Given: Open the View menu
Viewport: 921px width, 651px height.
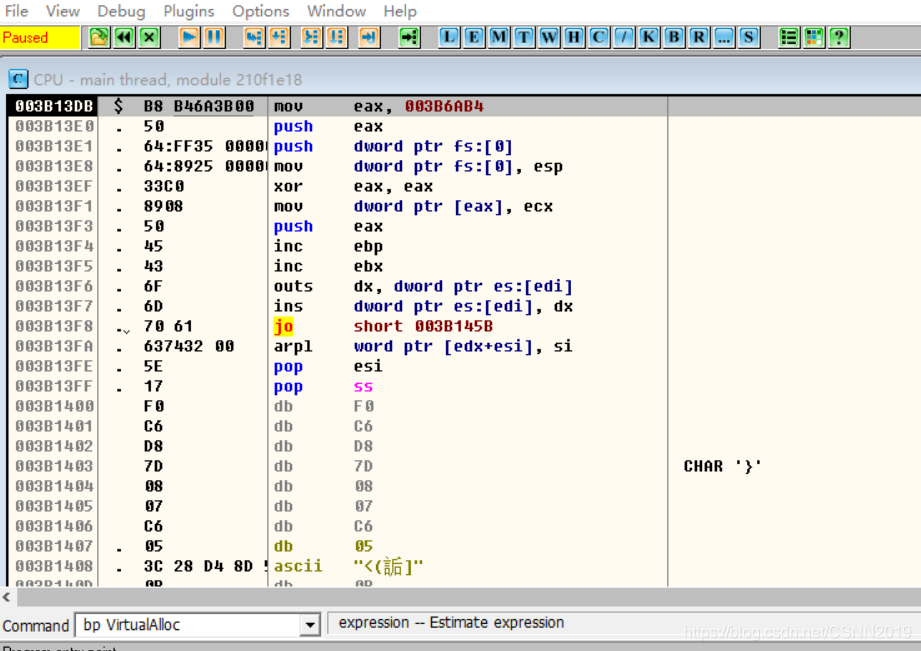Looking at the screenshot, I should tap(62, 11).
